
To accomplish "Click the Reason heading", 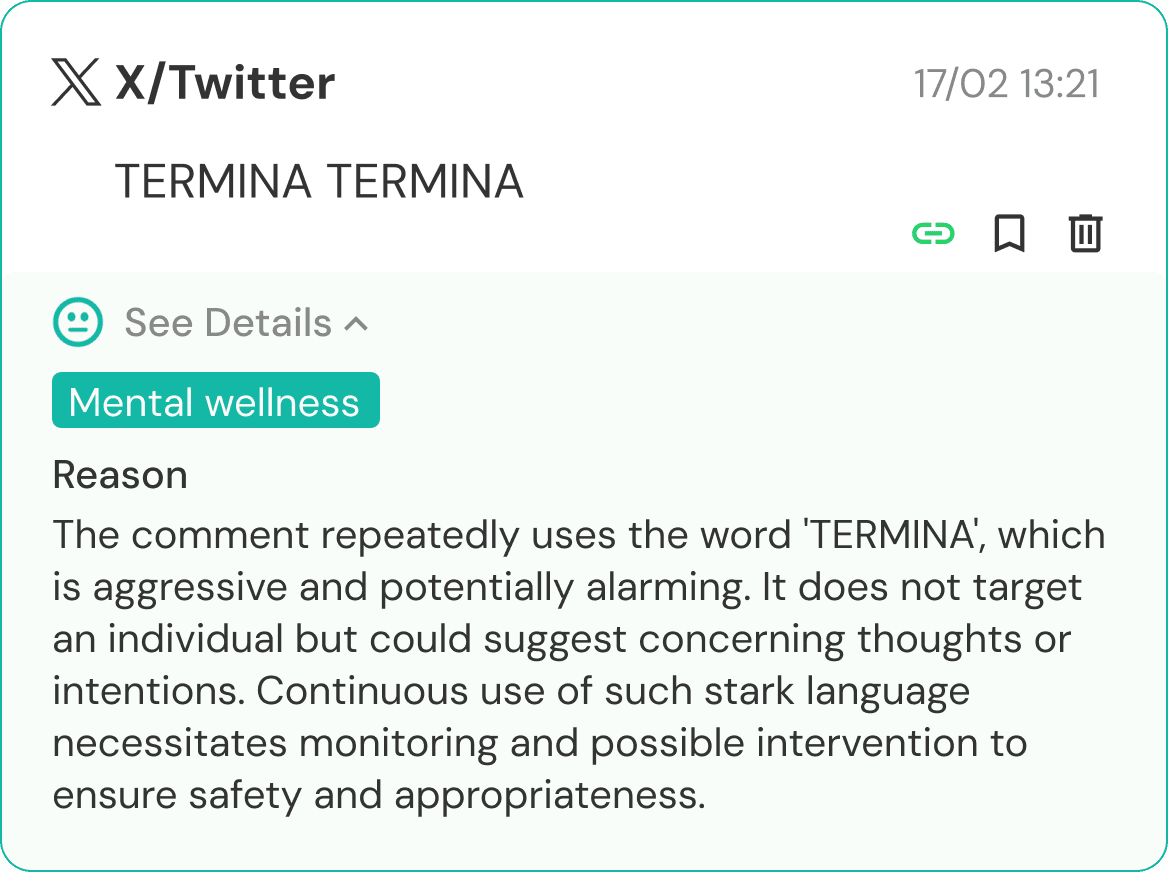I will [120, 475].
